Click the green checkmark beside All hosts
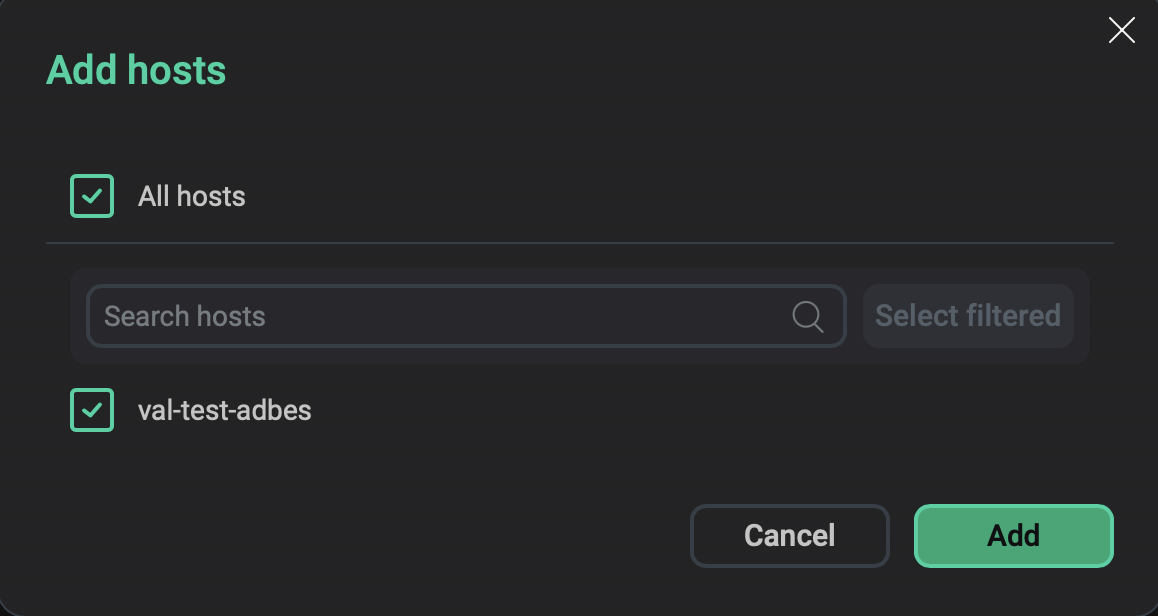This screenshot has height=616, width=1158. [91, 196]
